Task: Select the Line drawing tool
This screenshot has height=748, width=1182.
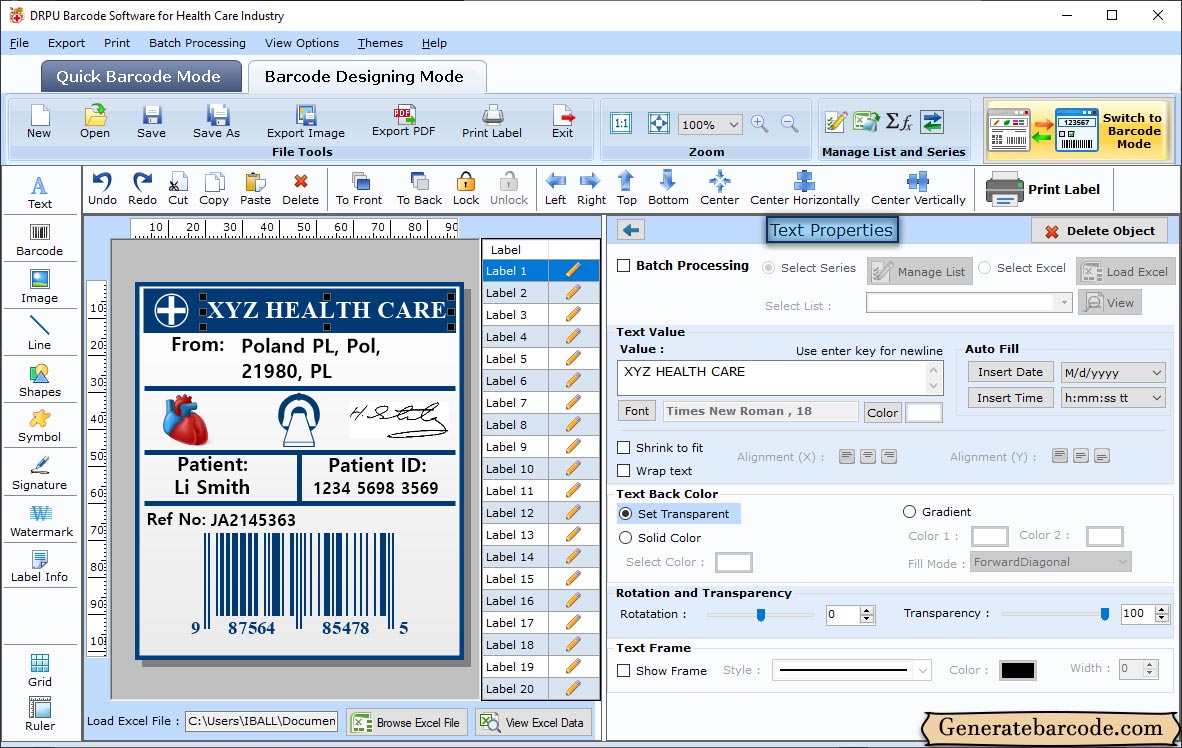Action: click(39, 333)
